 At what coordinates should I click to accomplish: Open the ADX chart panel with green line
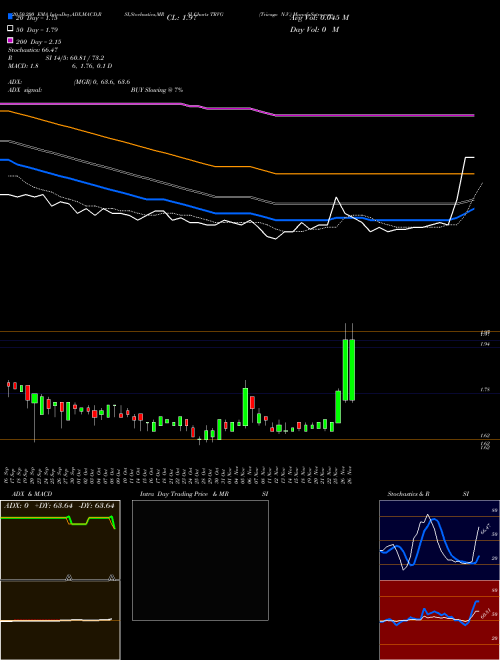click(60, 540)
